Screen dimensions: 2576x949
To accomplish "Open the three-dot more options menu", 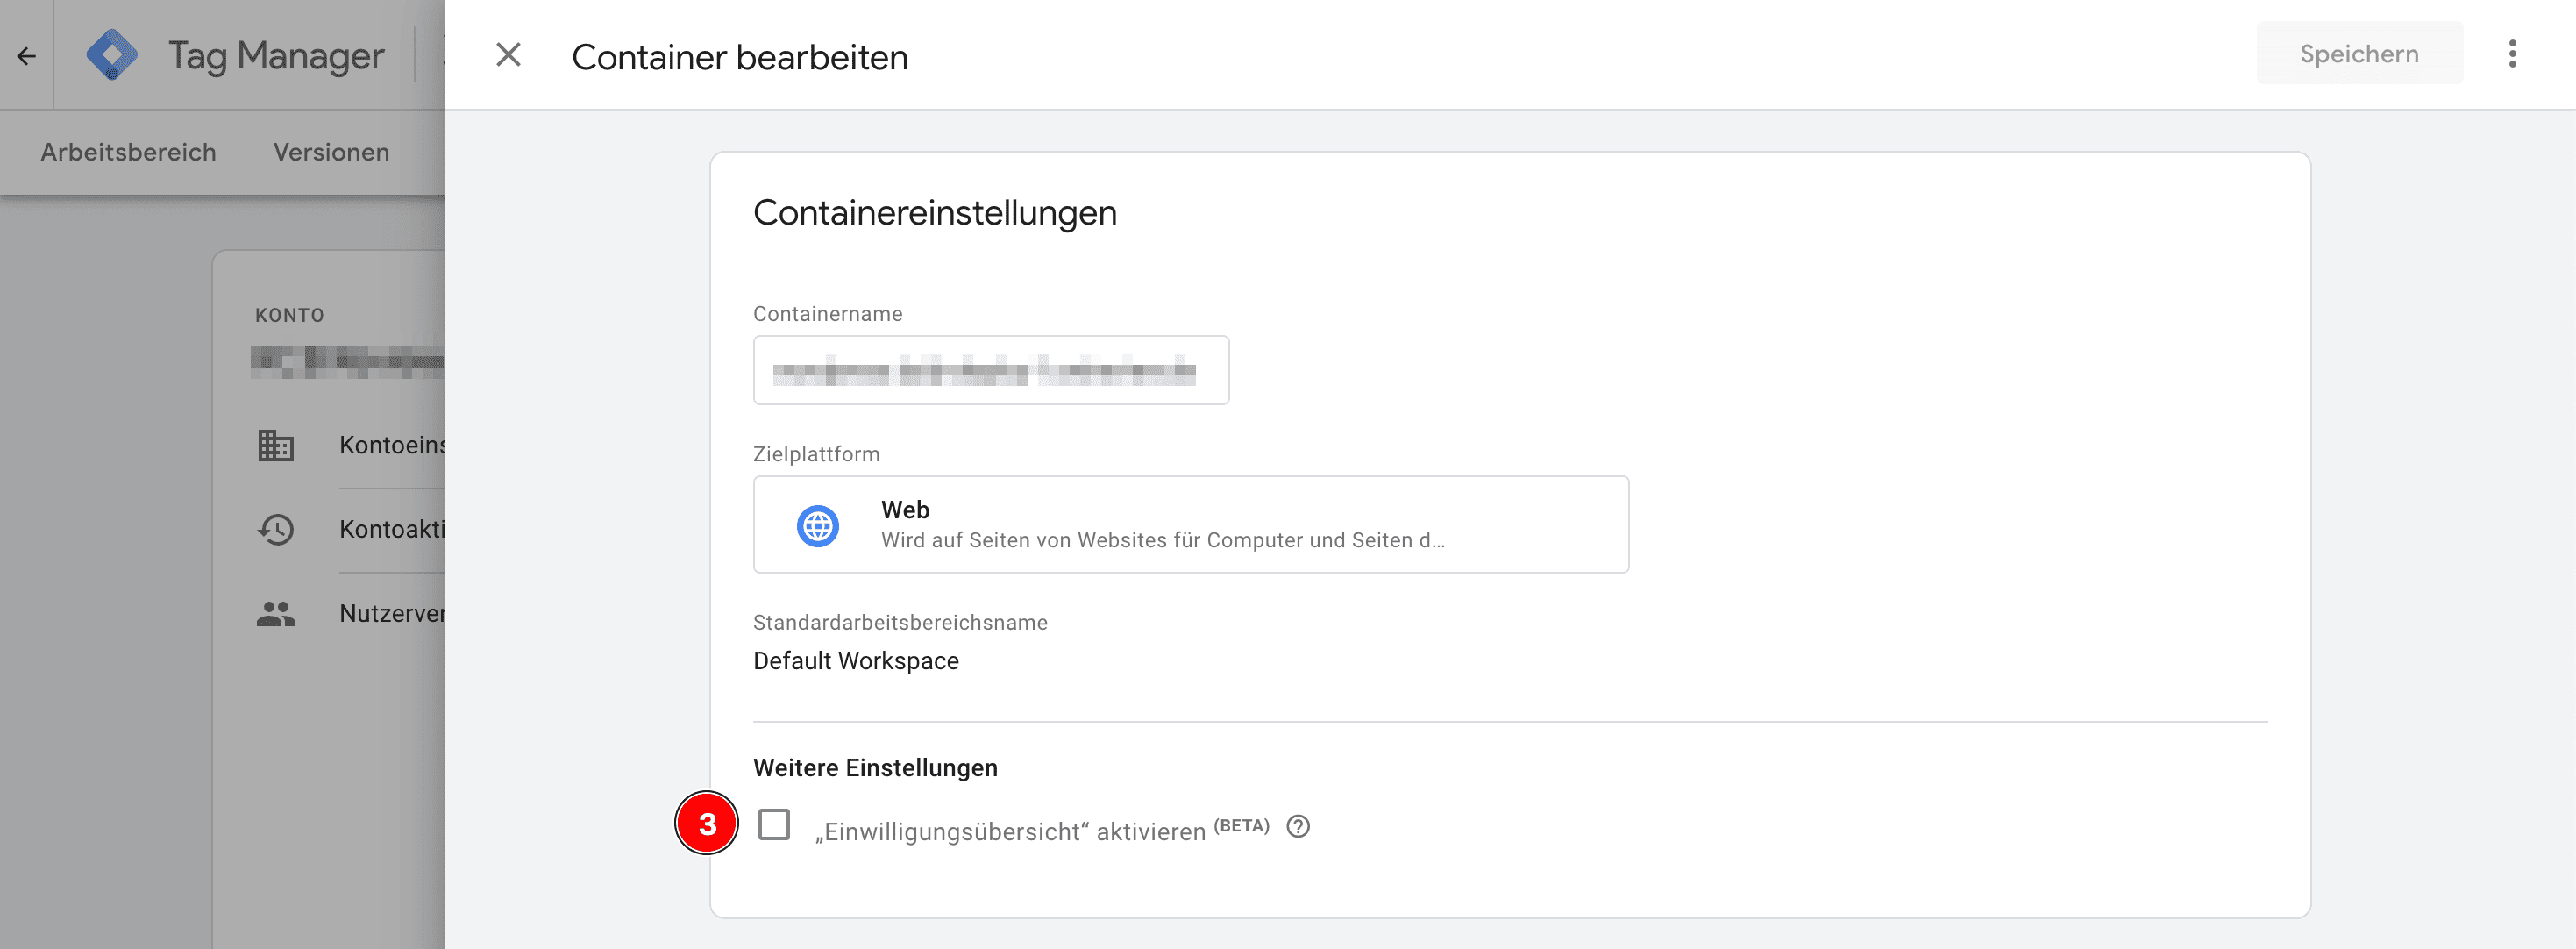I will pos(2511,54).
